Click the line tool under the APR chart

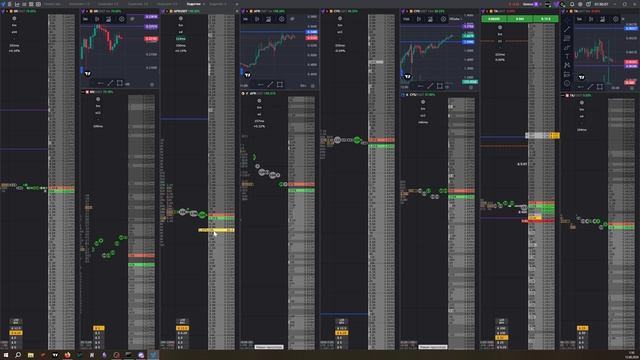270,84
